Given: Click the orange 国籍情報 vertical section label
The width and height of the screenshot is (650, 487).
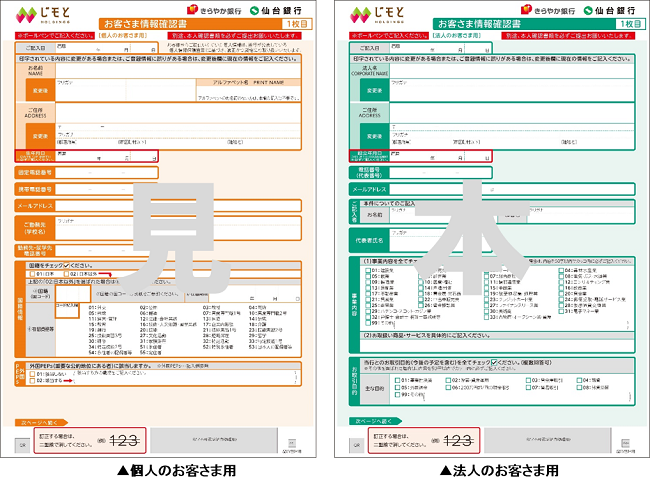Looking at the screenshot, I should coord(20,309).
